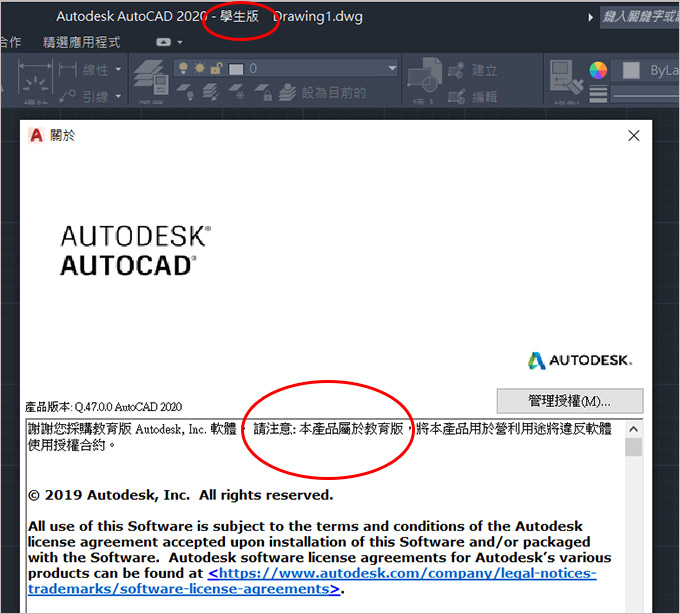Viewport: 680px width, 614px height.
Task: Click the Match Properties icon
Action: coord(566,78)
